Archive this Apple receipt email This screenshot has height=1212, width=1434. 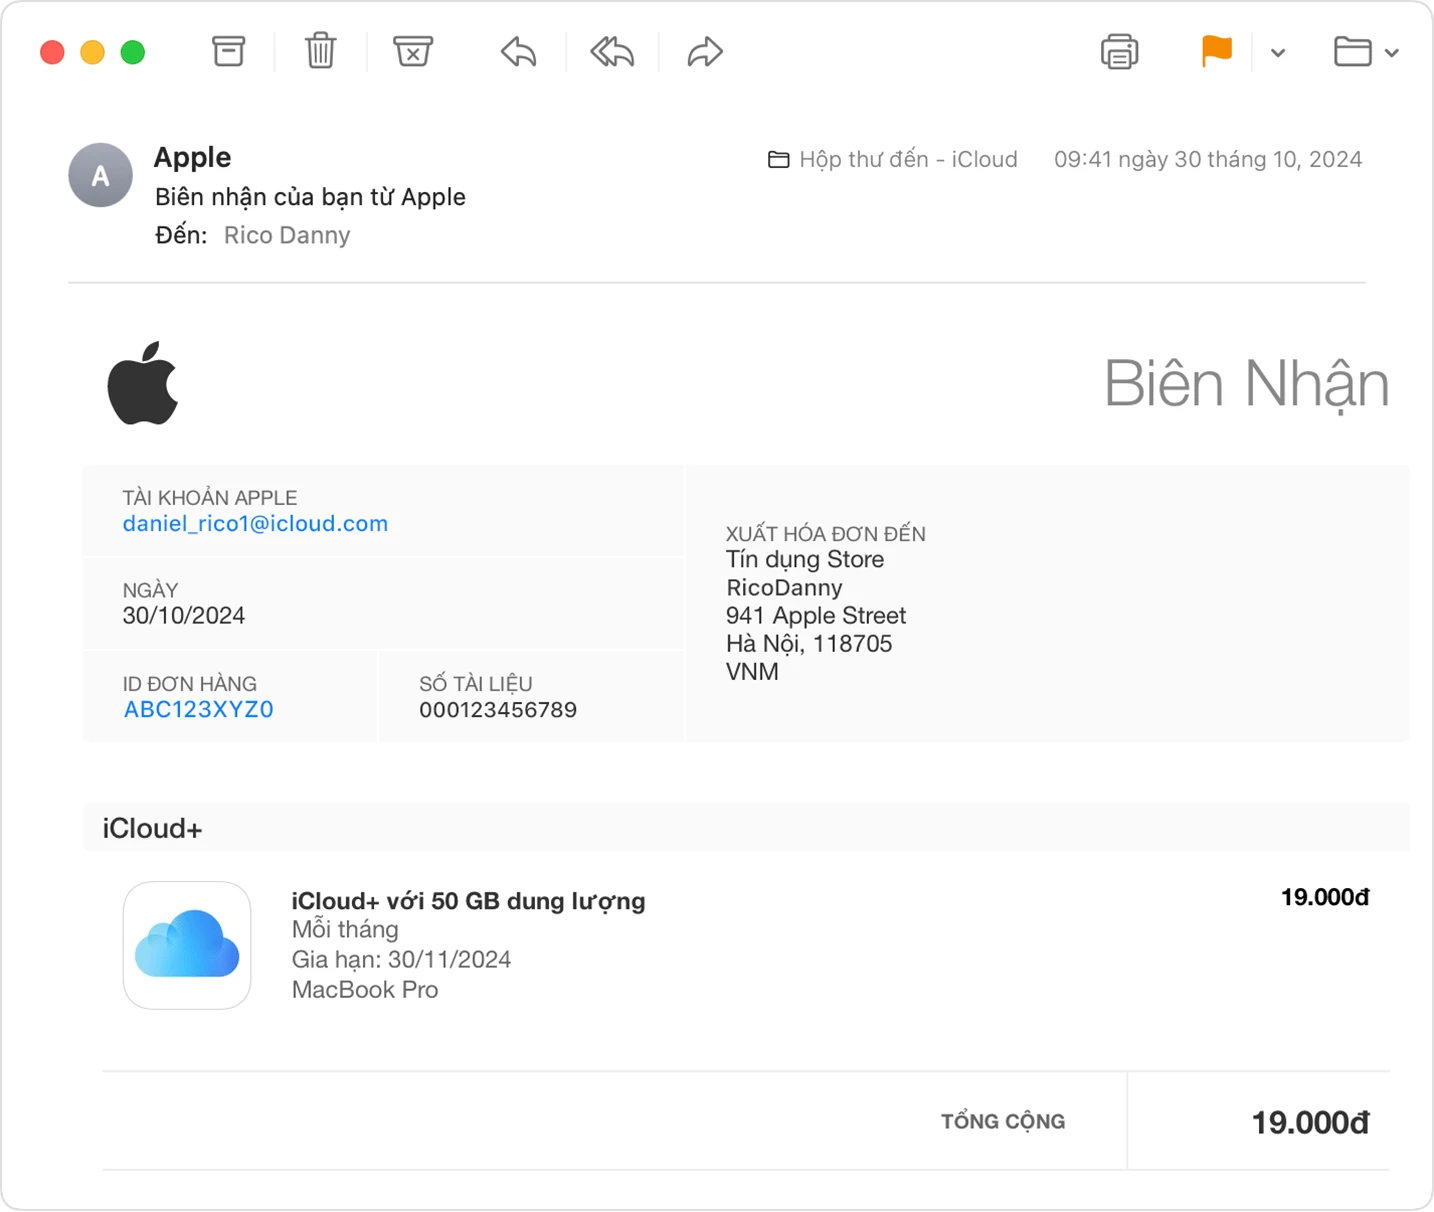point(228,51)
